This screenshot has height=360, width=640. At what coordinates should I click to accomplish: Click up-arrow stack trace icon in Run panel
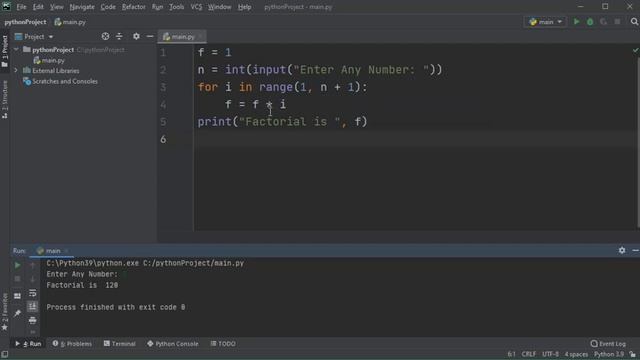(32, 265)
